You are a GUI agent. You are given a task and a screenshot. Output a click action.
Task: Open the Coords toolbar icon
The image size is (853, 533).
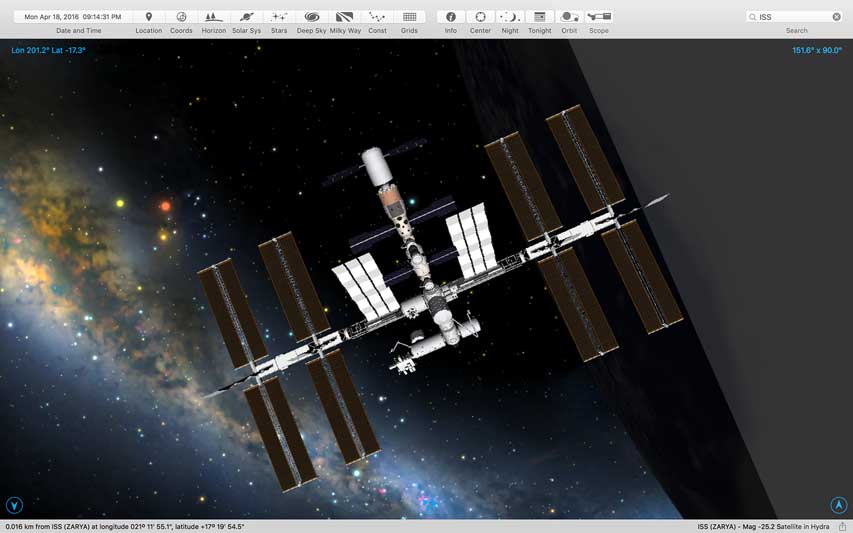click(181, 17)
